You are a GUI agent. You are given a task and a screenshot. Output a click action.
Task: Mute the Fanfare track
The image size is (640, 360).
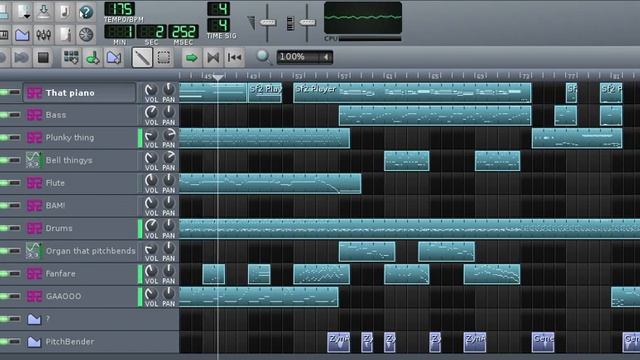[x=4, y=273]
